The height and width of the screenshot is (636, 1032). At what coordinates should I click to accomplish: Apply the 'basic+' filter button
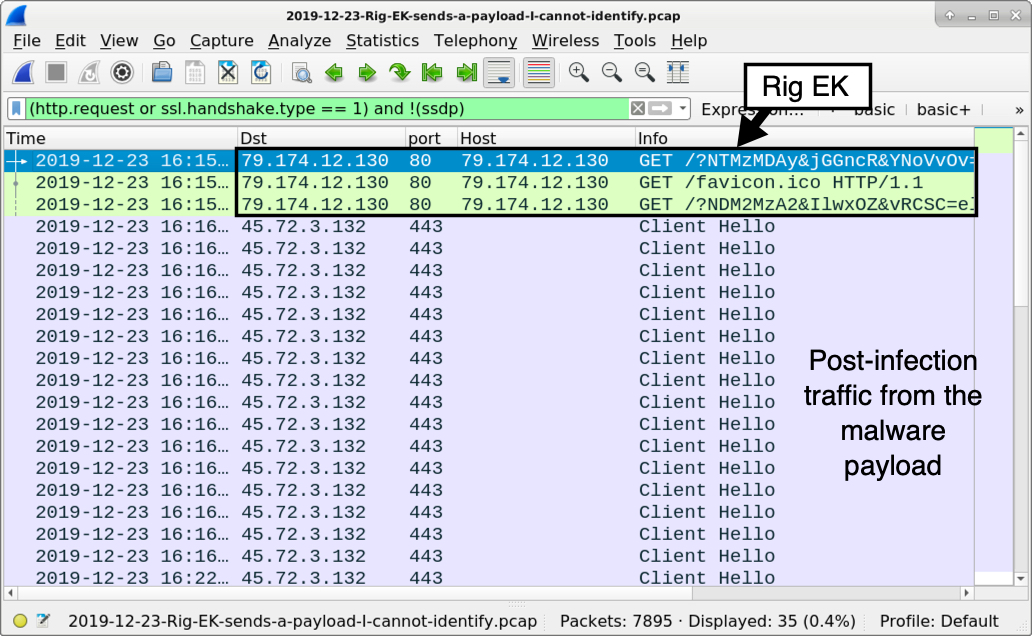coord(943,109)
